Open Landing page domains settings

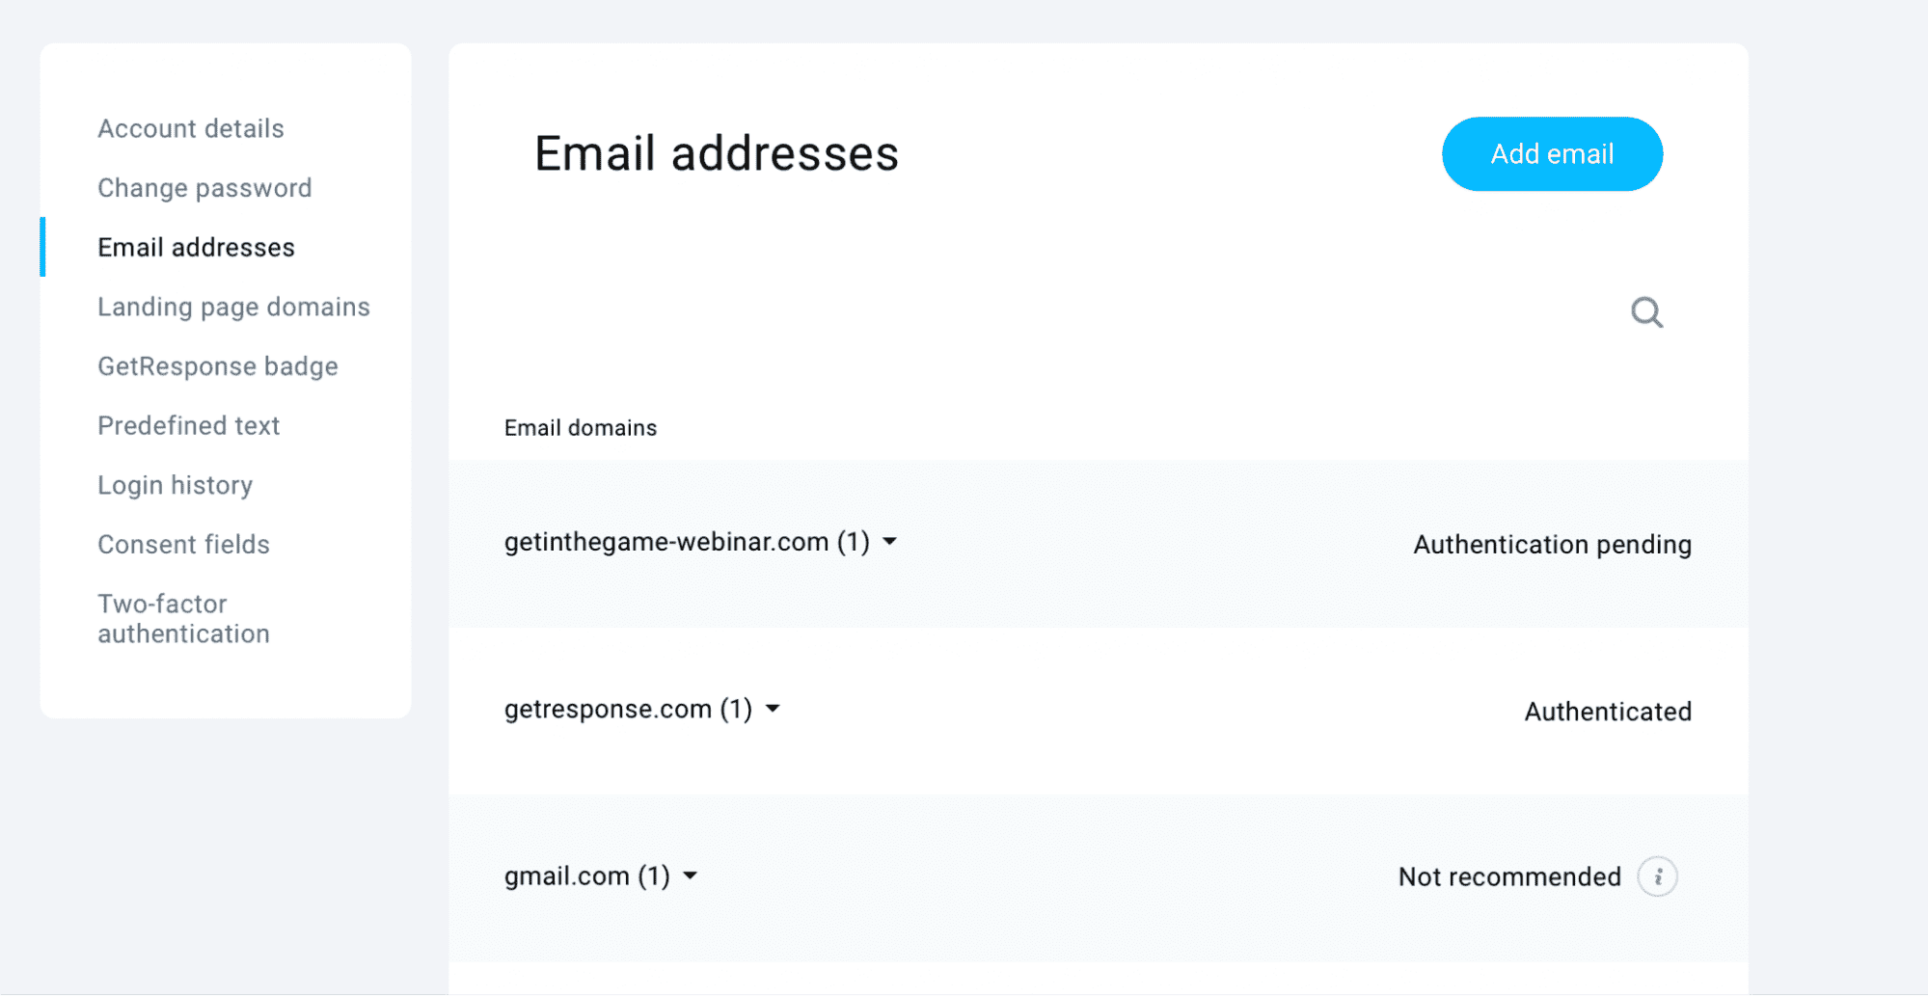(x=234, y=306)
